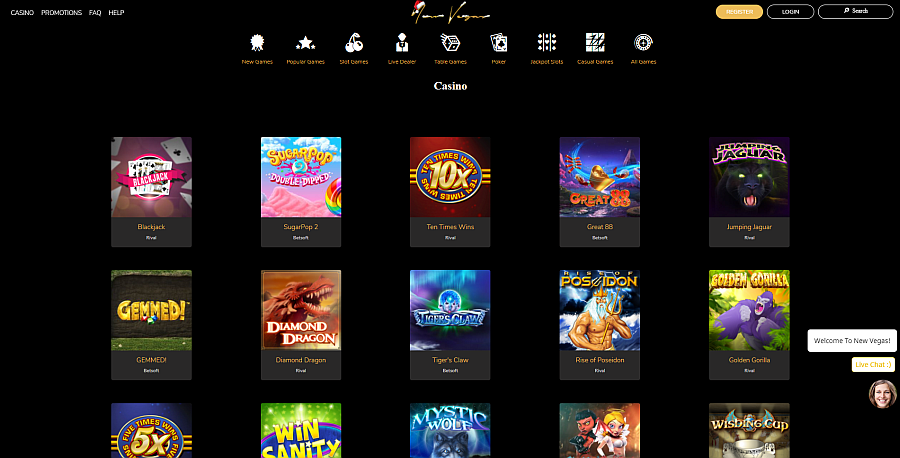Open the Live Chat button
This screenshot has width=900, height=458.
point(873,364)
